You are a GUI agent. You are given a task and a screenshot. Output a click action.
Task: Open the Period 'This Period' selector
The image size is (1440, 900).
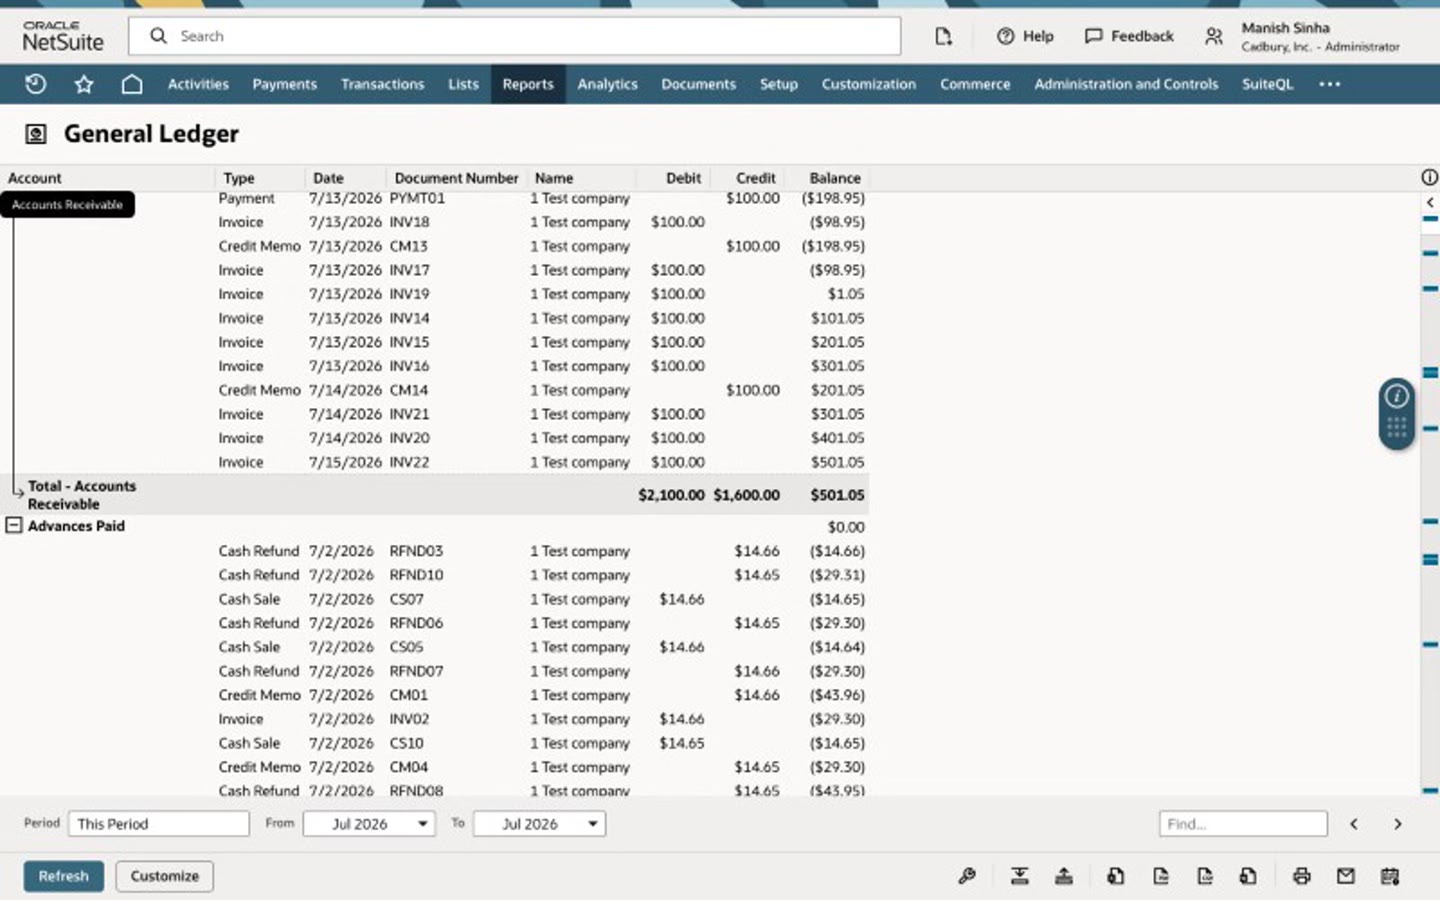click(x=159, y=824)
